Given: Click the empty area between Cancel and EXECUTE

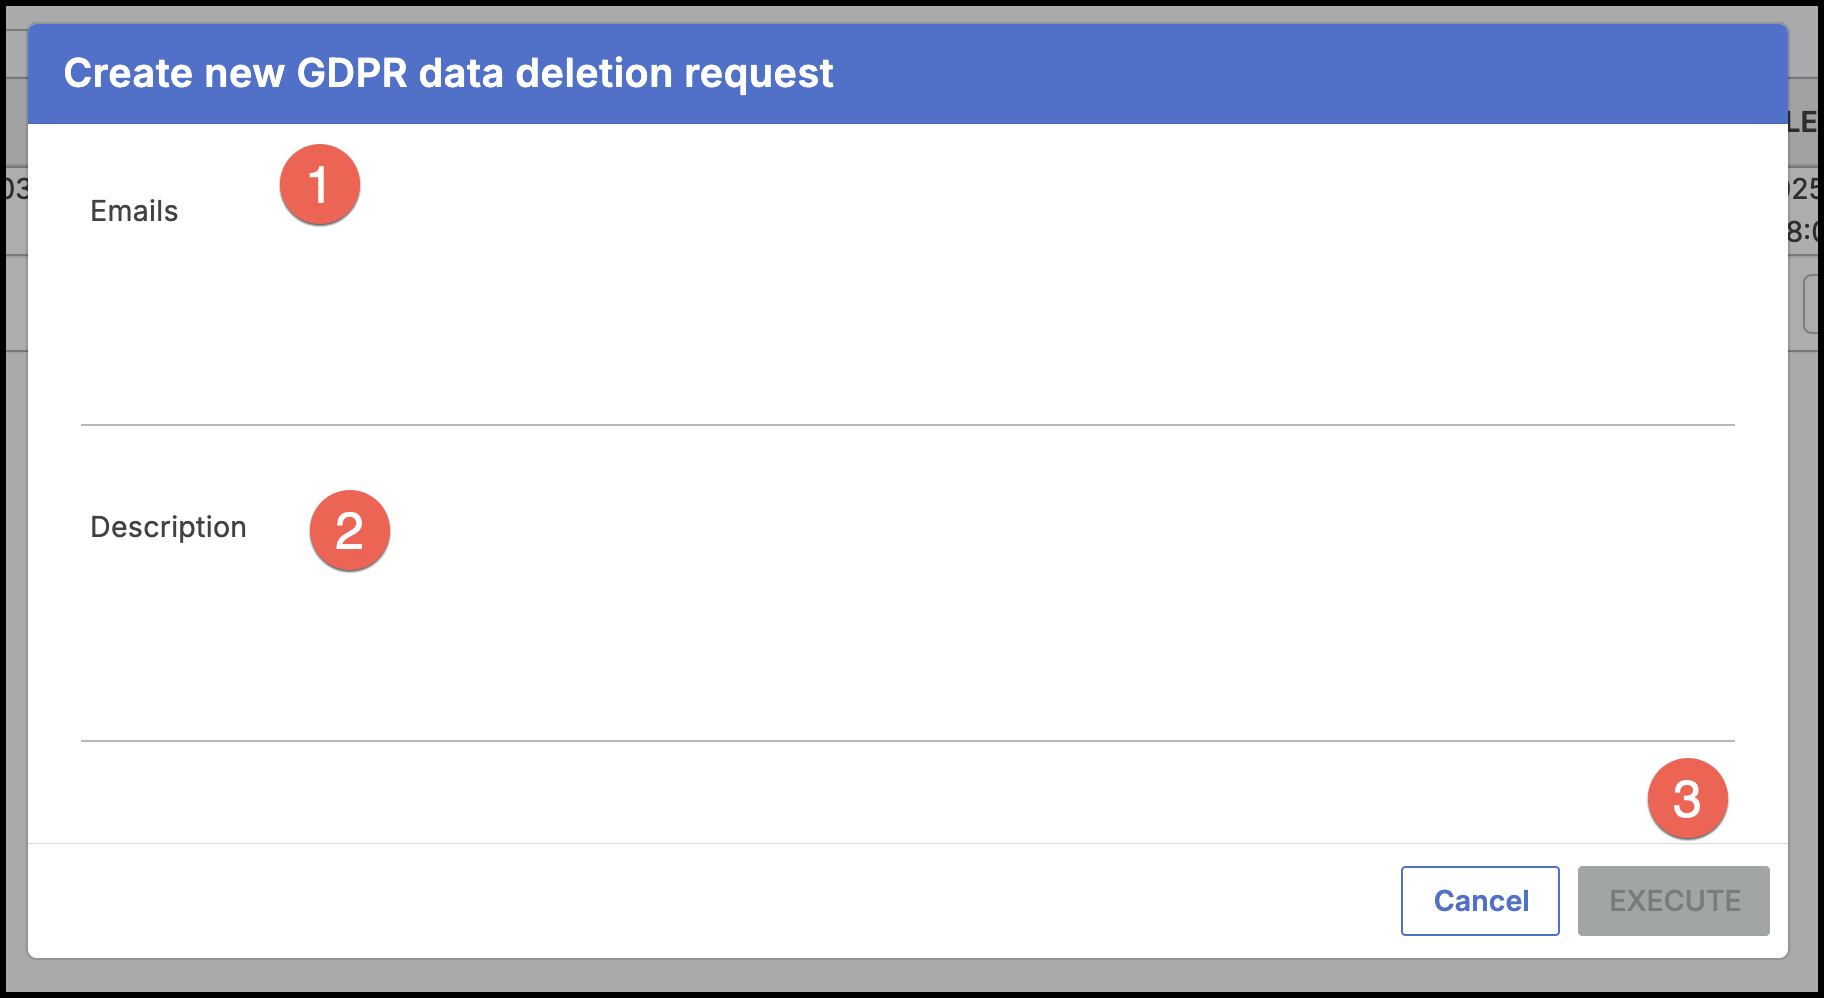Looking at the screenshot, I should pos(1570,900).
